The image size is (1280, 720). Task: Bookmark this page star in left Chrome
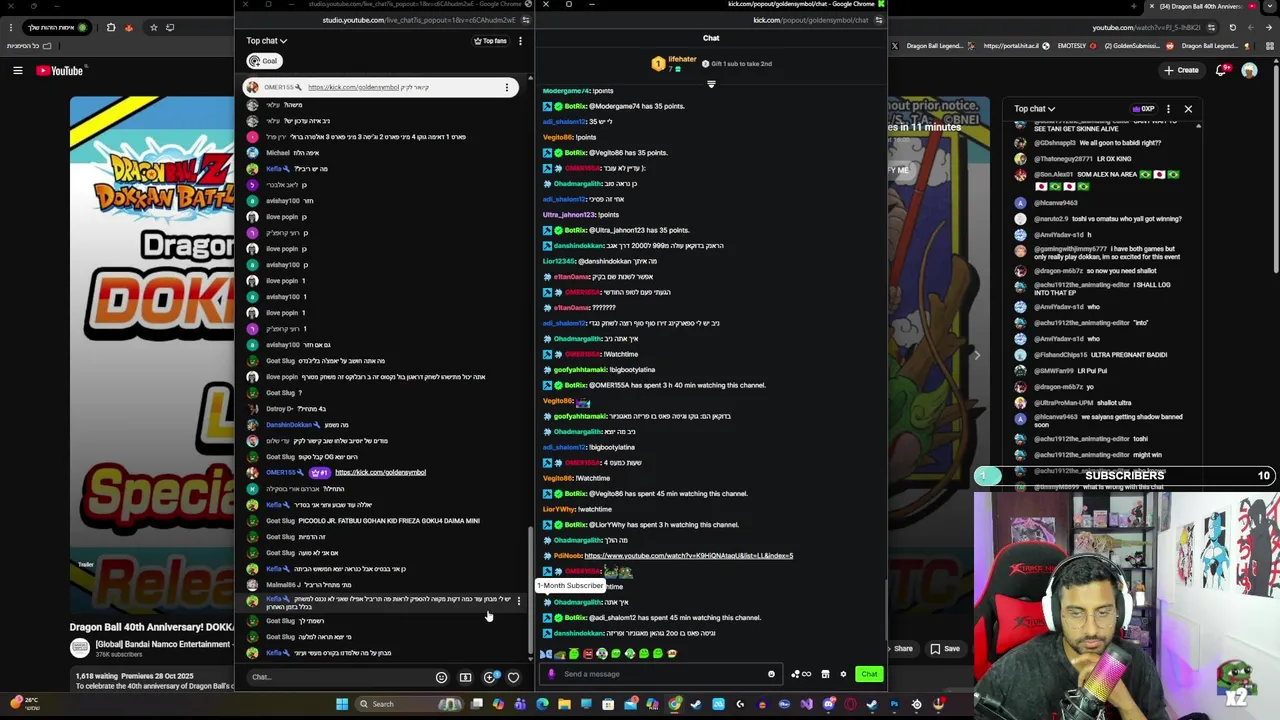(x=153, y=27)
